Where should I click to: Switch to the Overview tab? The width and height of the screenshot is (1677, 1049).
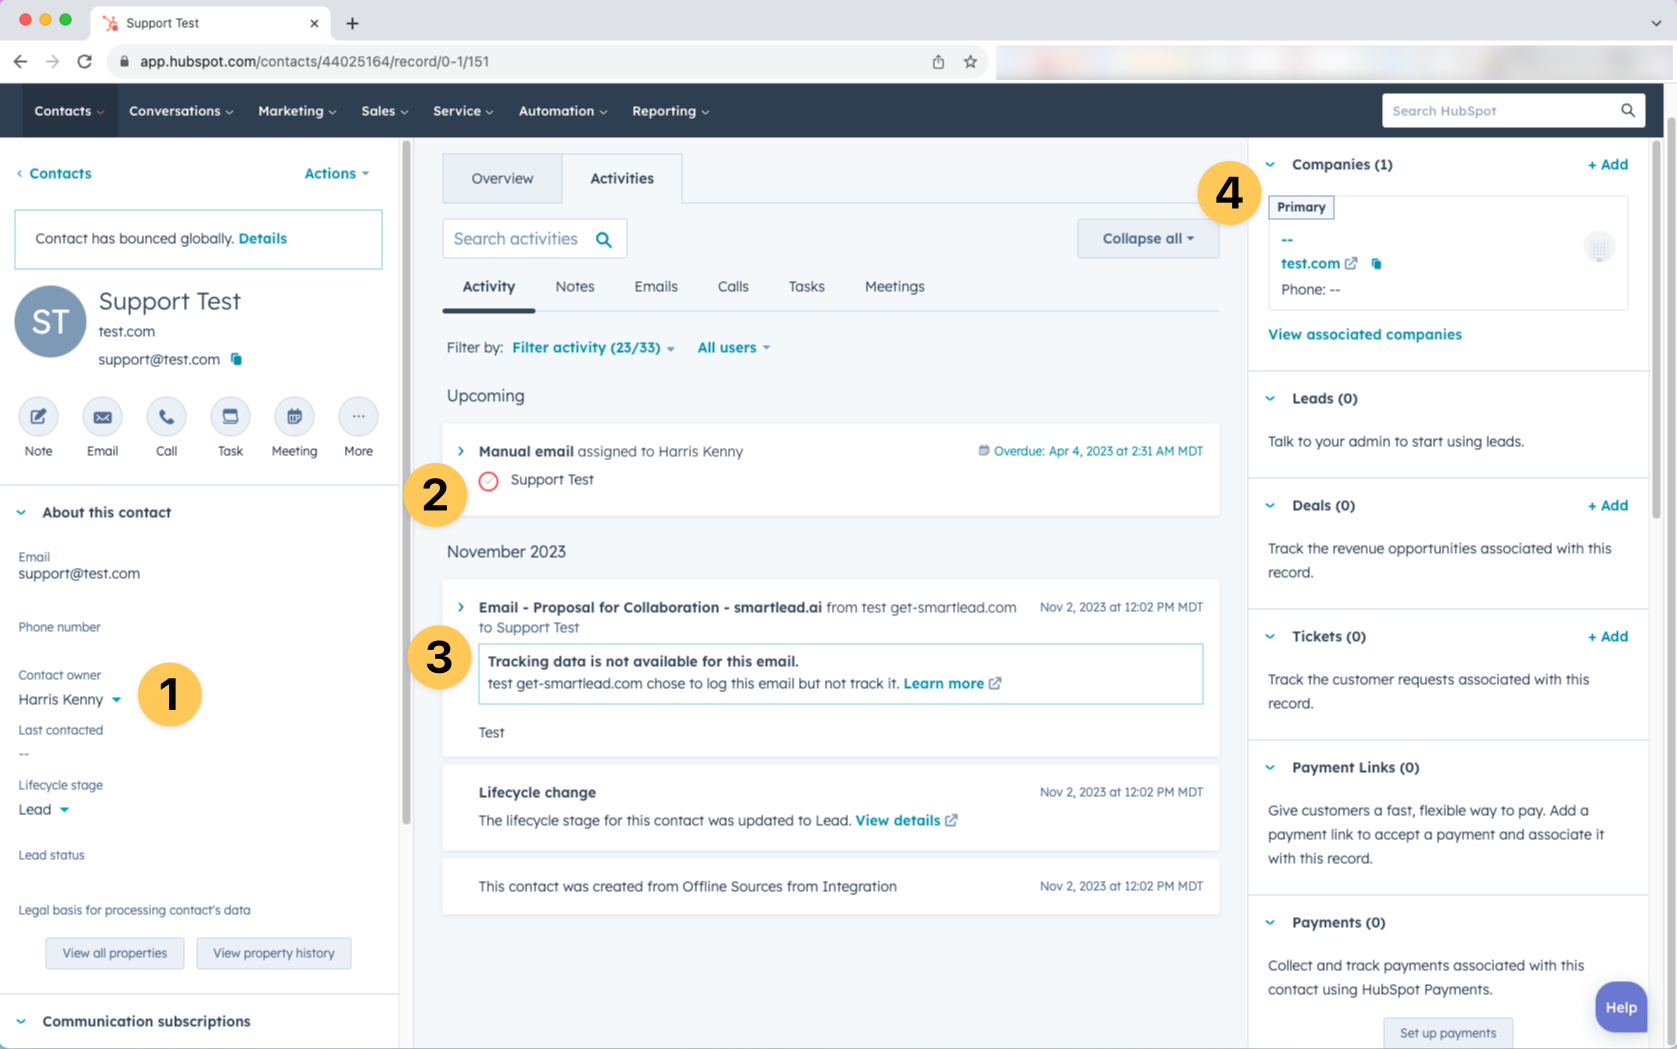tap(502, 178)
